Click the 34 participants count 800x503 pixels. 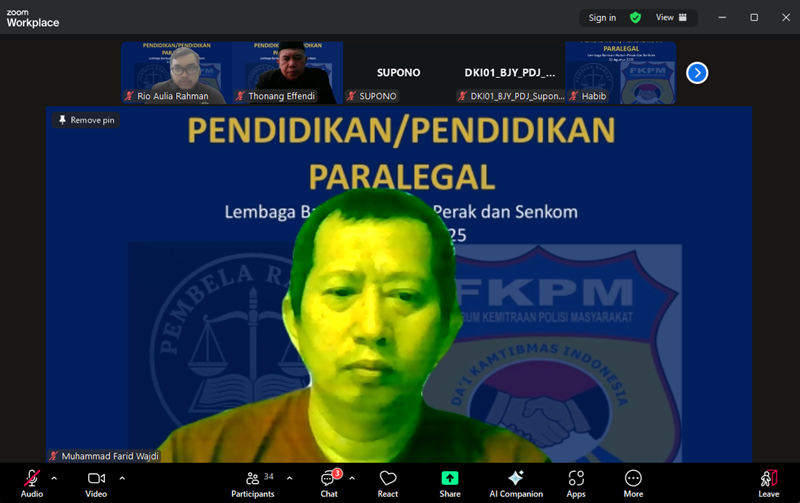coord(269,476)
